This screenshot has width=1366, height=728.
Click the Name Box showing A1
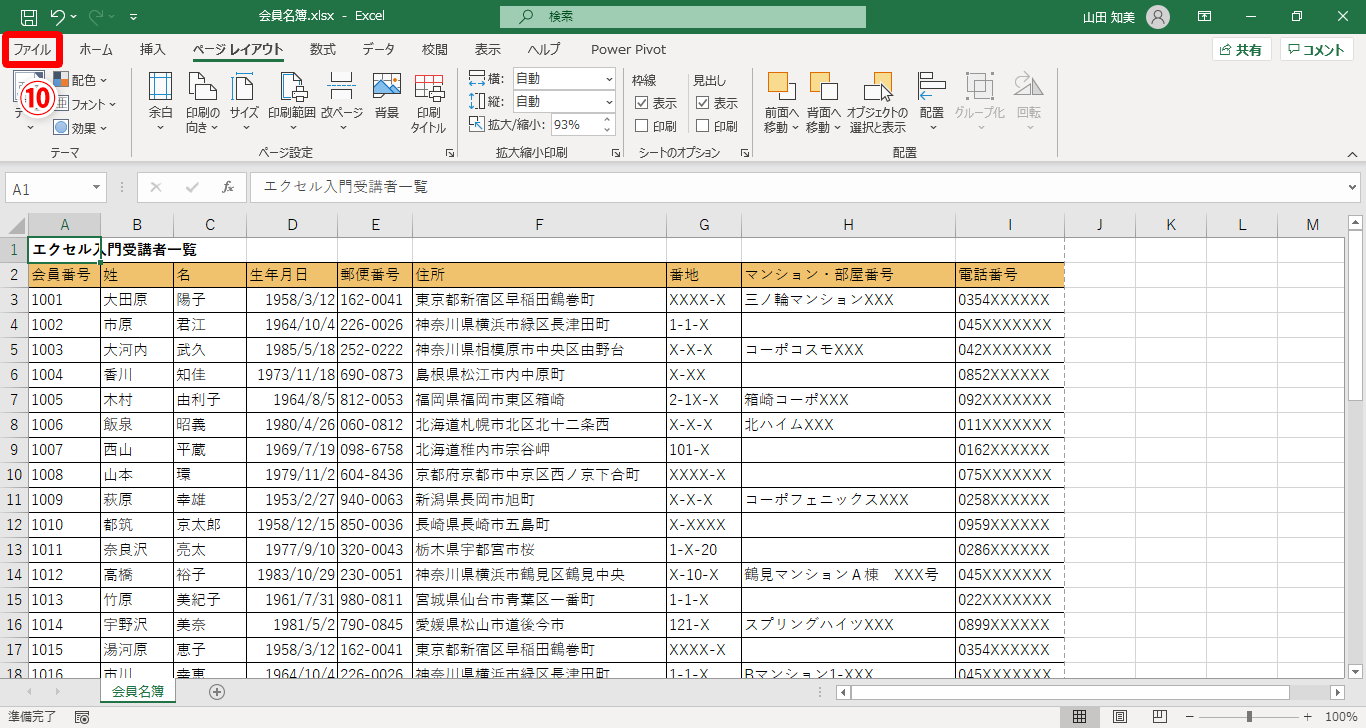(x=48, y=188)
